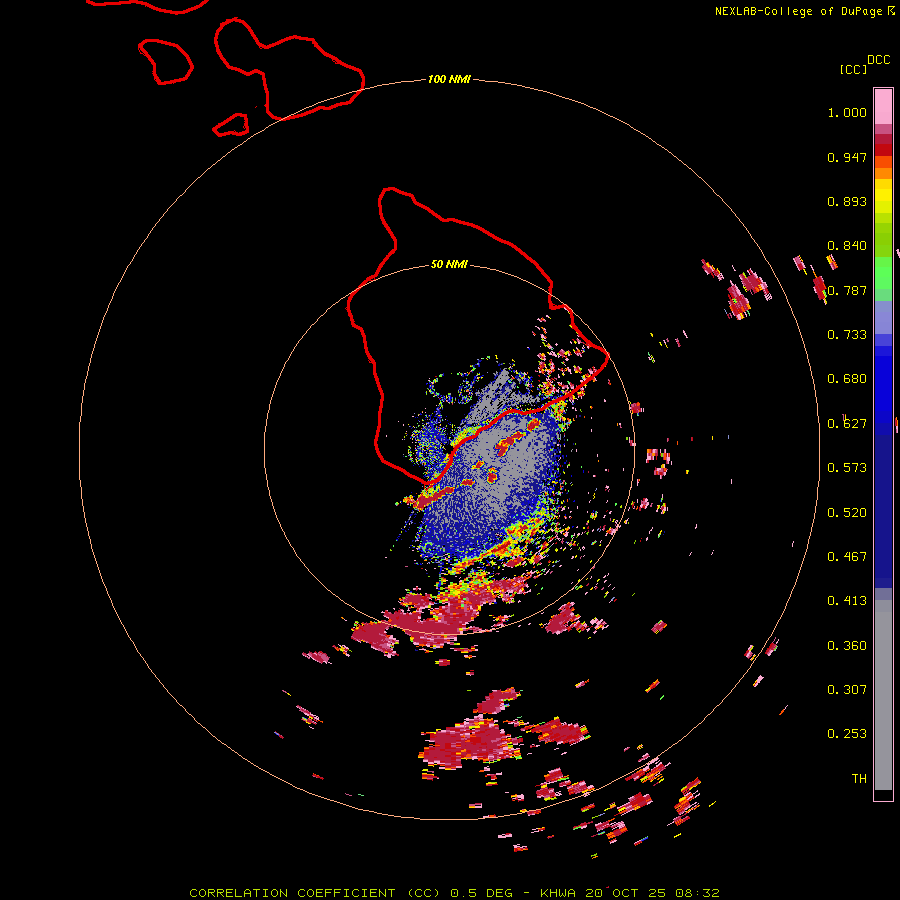The width and height of the screenshot is (900, 900).
Task: Select the 0.413 scale value
Action: (847, 601)
